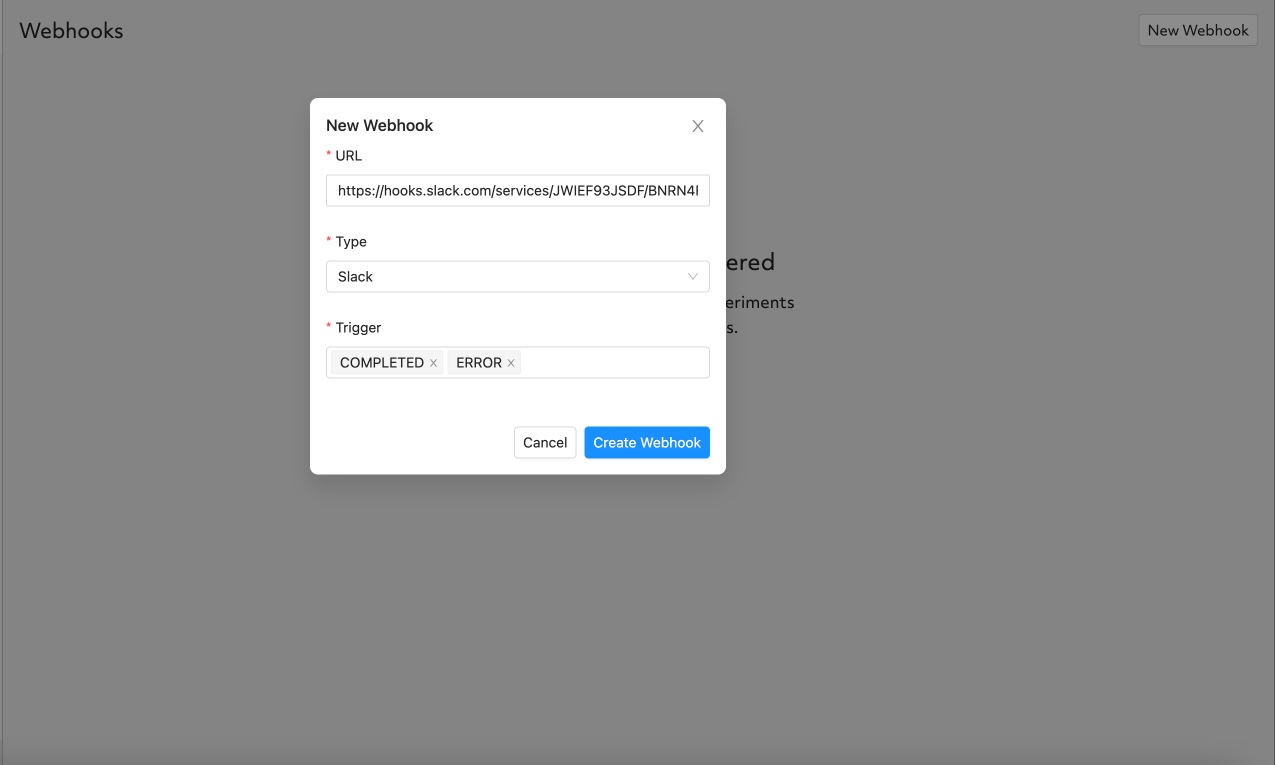Click the selected Slack type value
The height and width of the screenshot is (765, 1275).
[355, 277]
